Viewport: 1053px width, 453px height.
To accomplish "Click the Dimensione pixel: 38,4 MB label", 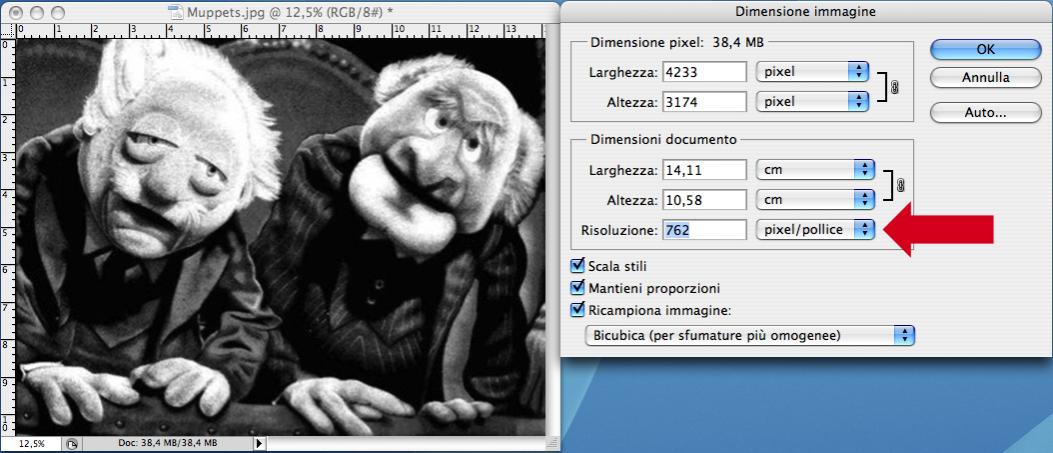I will click(x=677, y=42).
